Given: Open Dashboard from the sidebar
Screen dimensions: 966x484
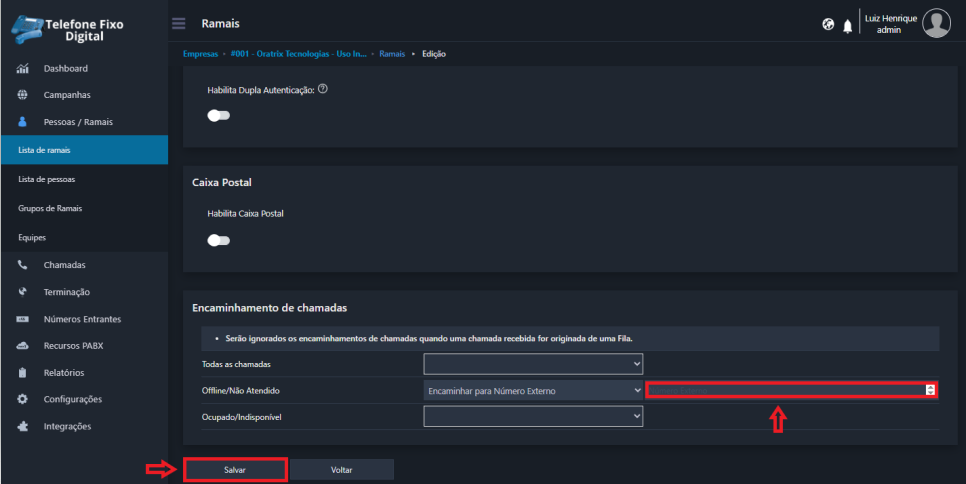Looking at the screenshot, I should [x=65, y=68].
